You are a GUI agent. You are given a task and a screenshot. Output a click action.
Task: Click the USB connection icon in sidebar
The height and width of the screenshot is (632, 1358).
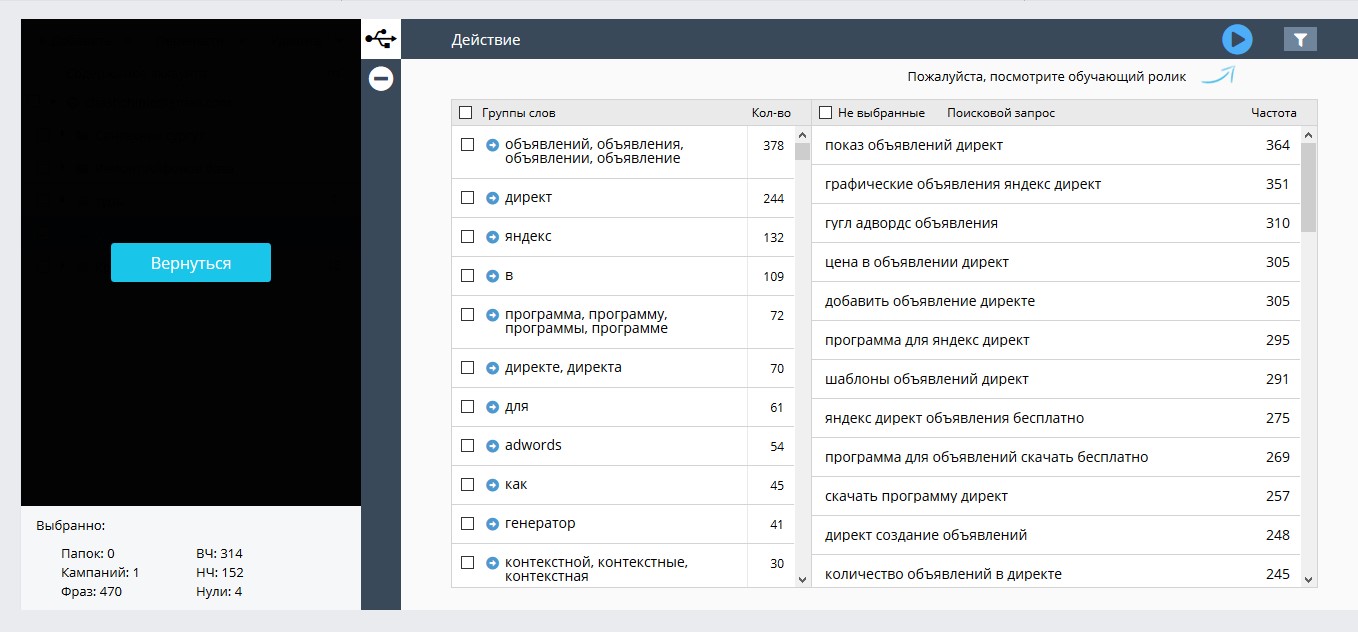click(x=380, y=39)
